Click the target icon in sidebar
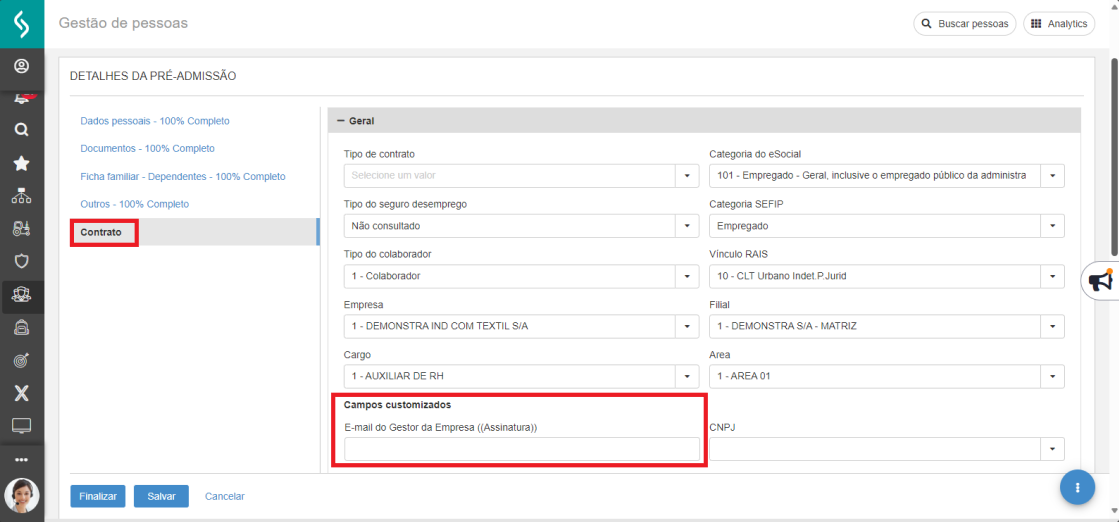 [x=21, y=360]
